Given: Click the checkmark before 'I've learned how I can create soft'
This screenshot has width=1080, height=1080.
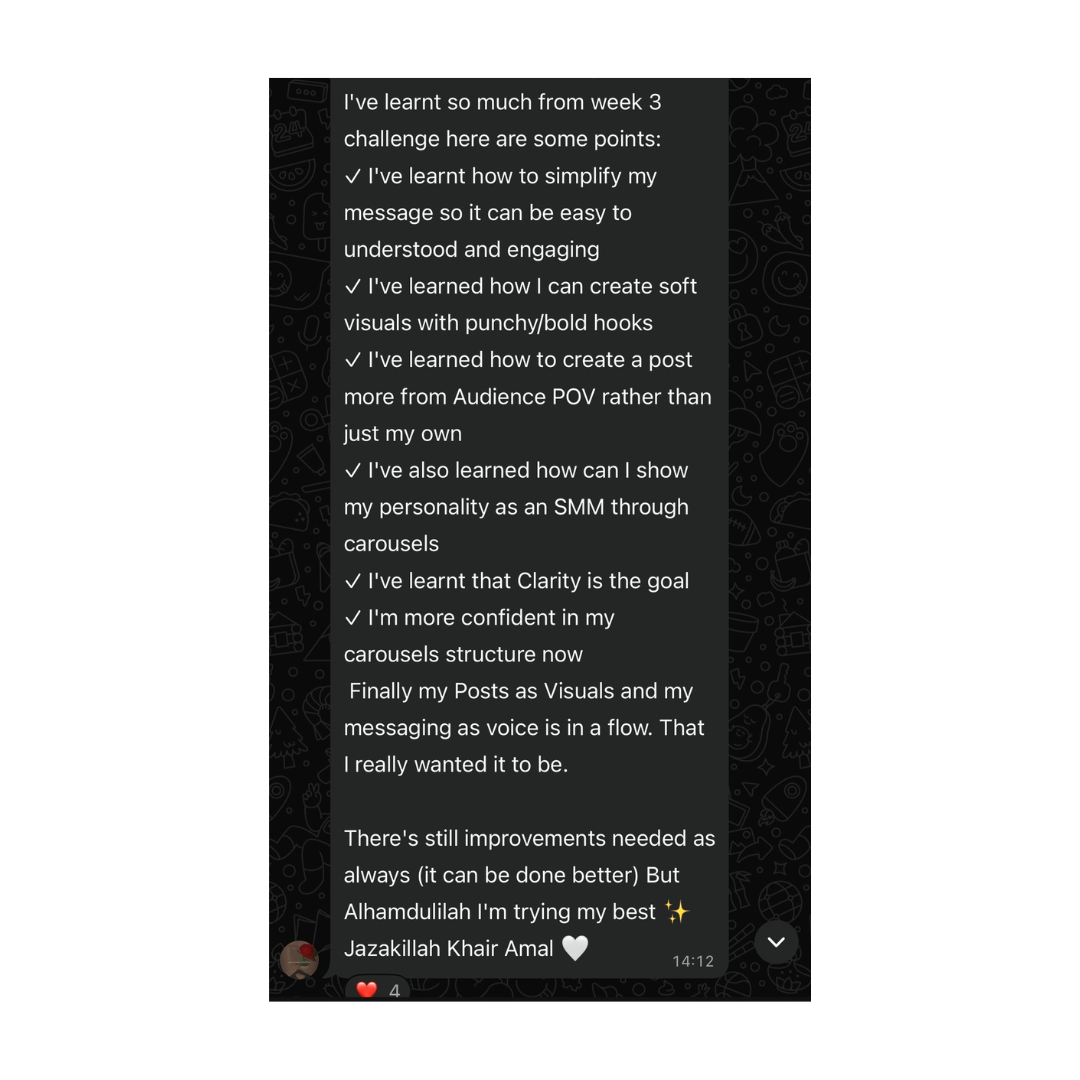Looking at the screenshot, I should click(352, 286).
